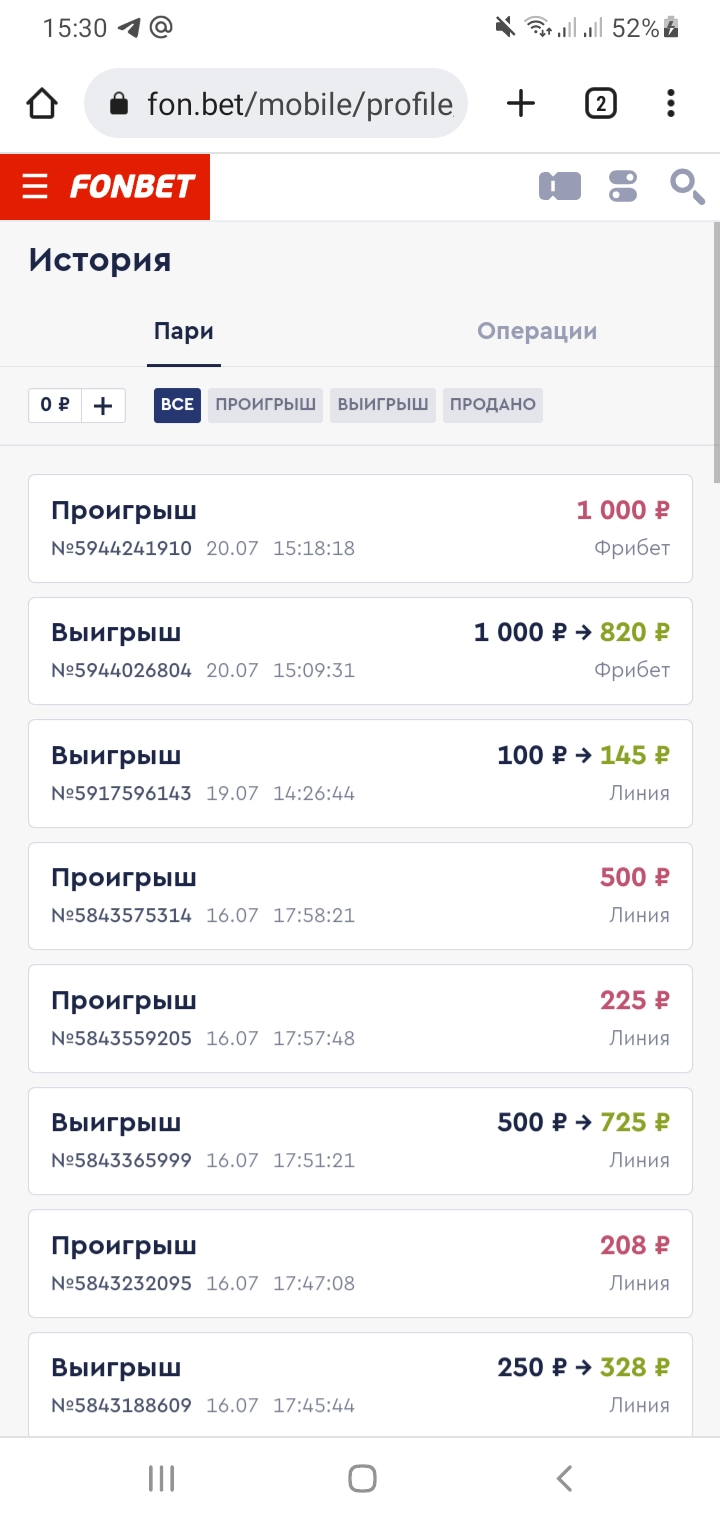Open the browser three-dot menu
Screen dimensions: 720x1520
coord(670,103)
